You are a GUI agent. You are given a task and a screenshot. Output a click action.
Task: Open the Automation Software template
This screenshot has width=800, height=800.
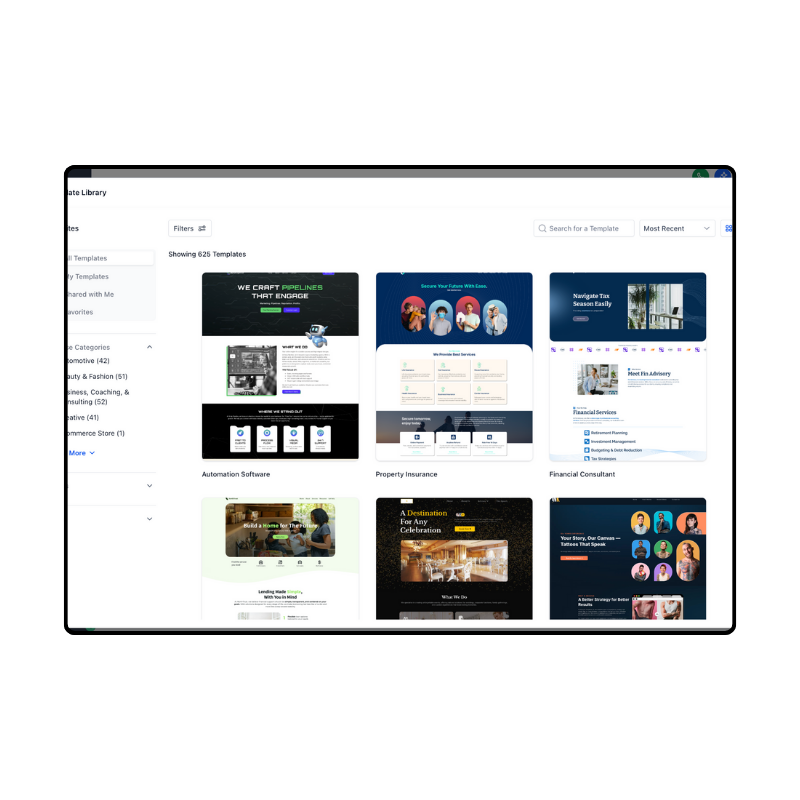point(280,365)
